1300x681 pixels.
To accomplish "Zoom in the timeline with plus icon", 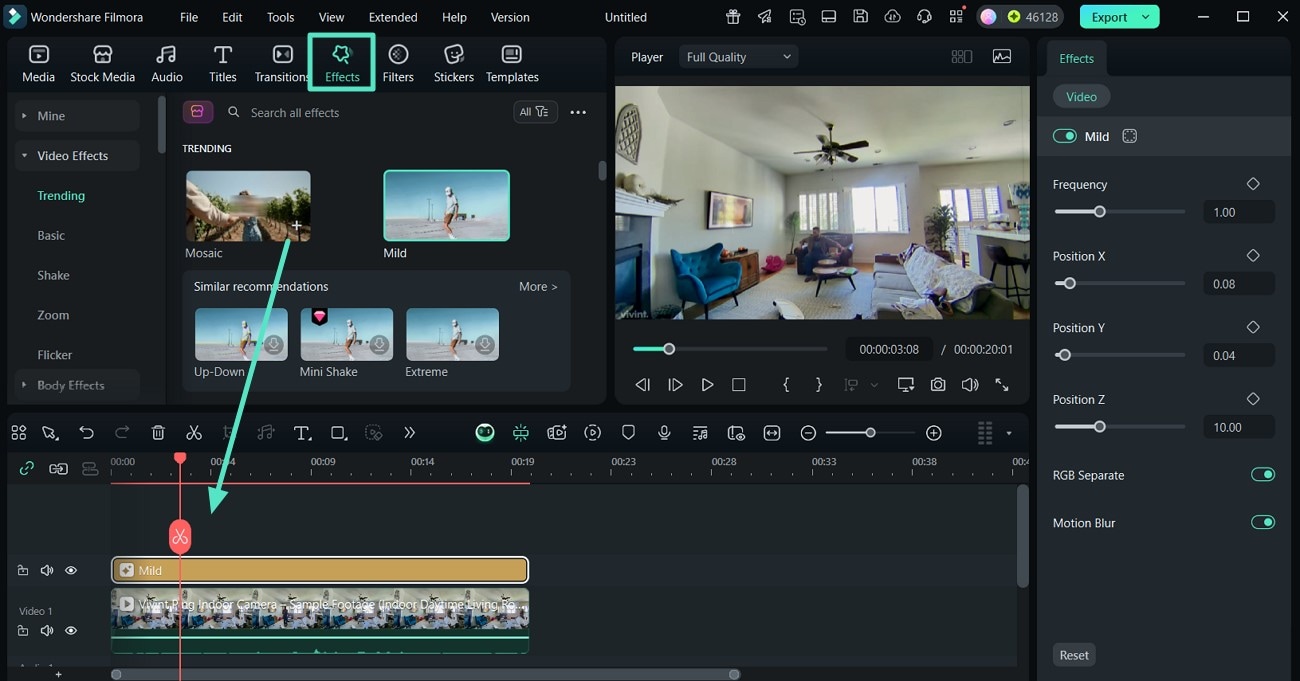I will (934, 433).
